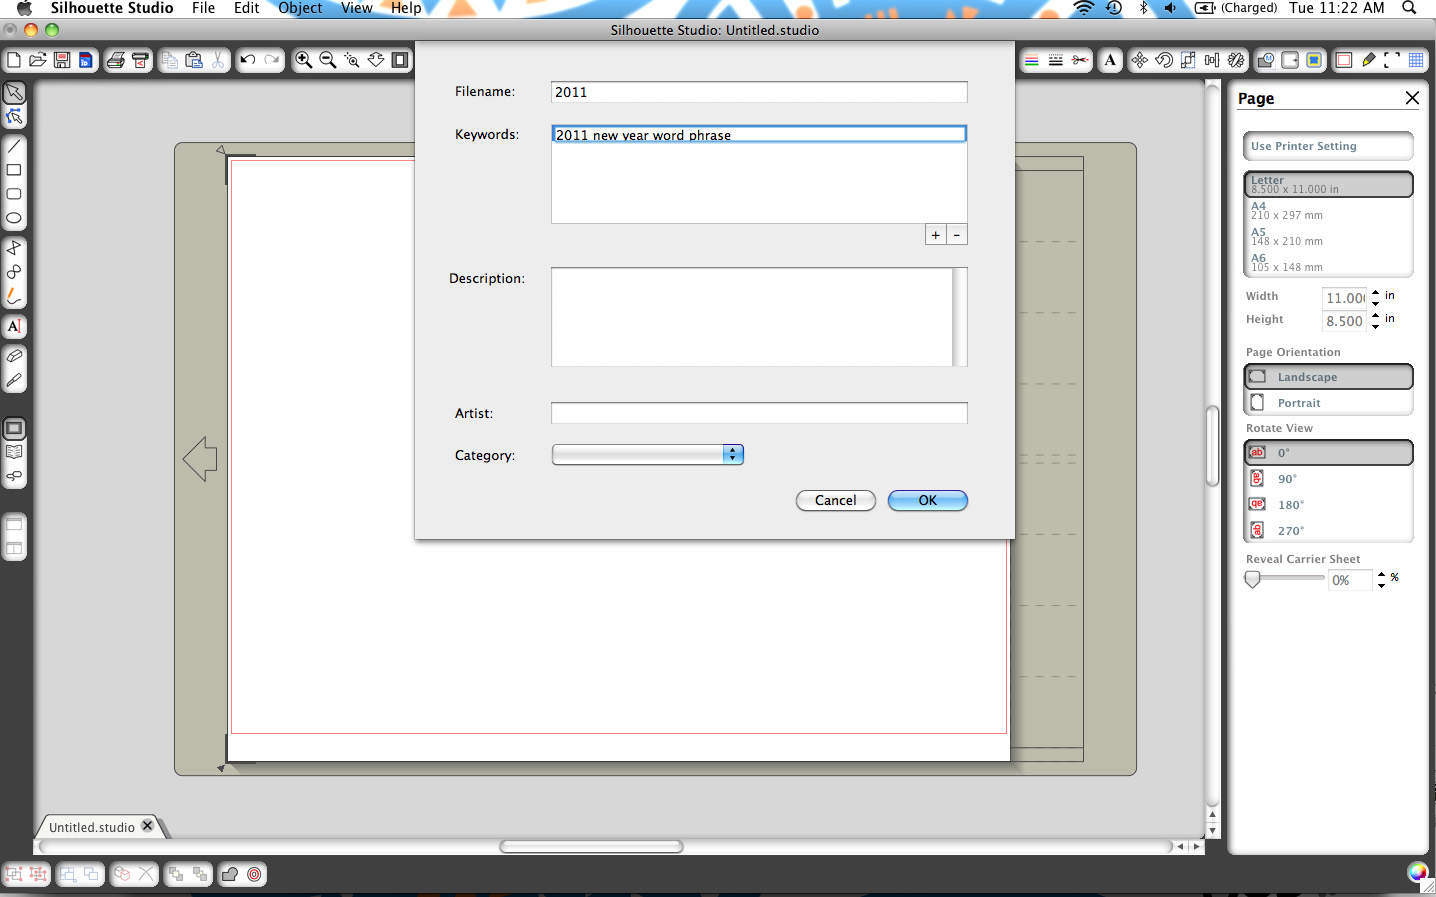Set rotate view to 90°
Viewport: 1436px width, 897px height.
[x=1328, y=479]
